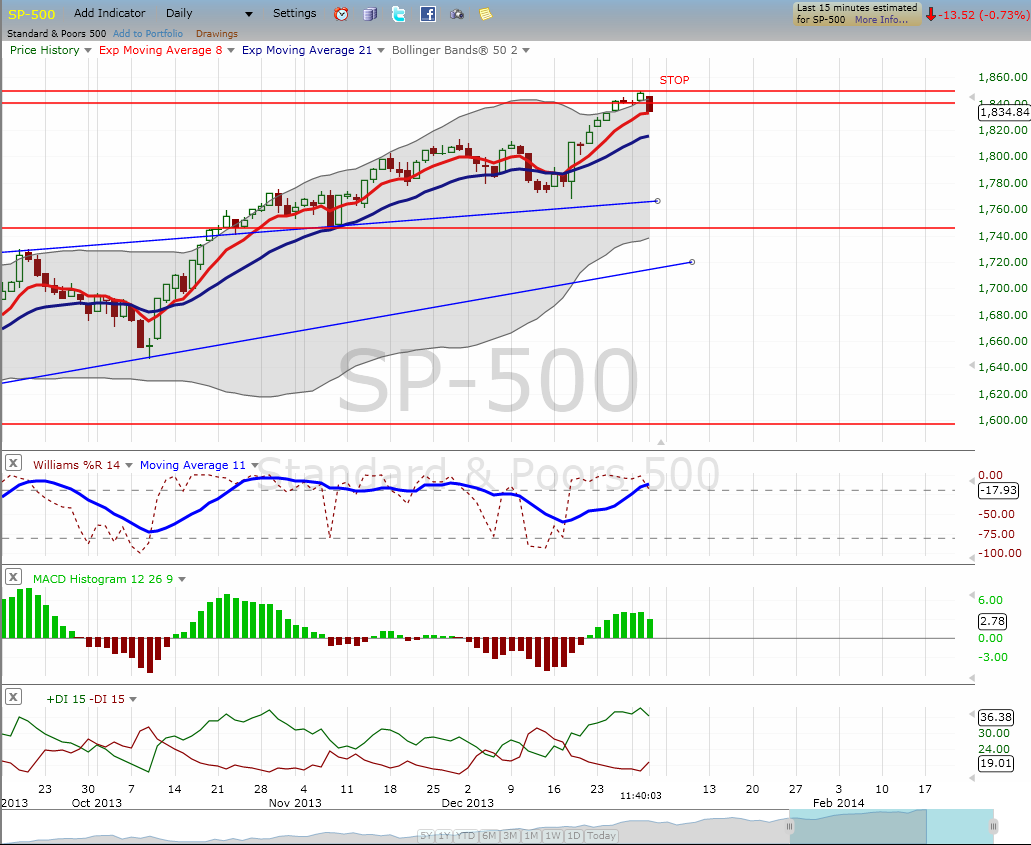
Task: Click the 11:40:03 time label on axis
Action: point(640,796)
